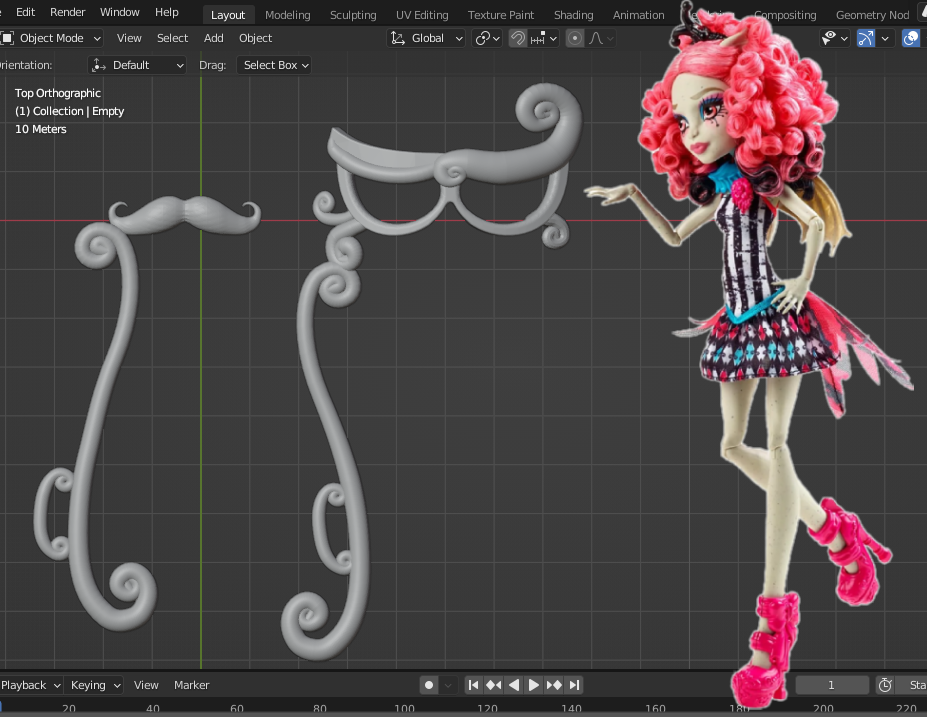
Task: Click the proportional editing icon
Action: click(576, 38)
